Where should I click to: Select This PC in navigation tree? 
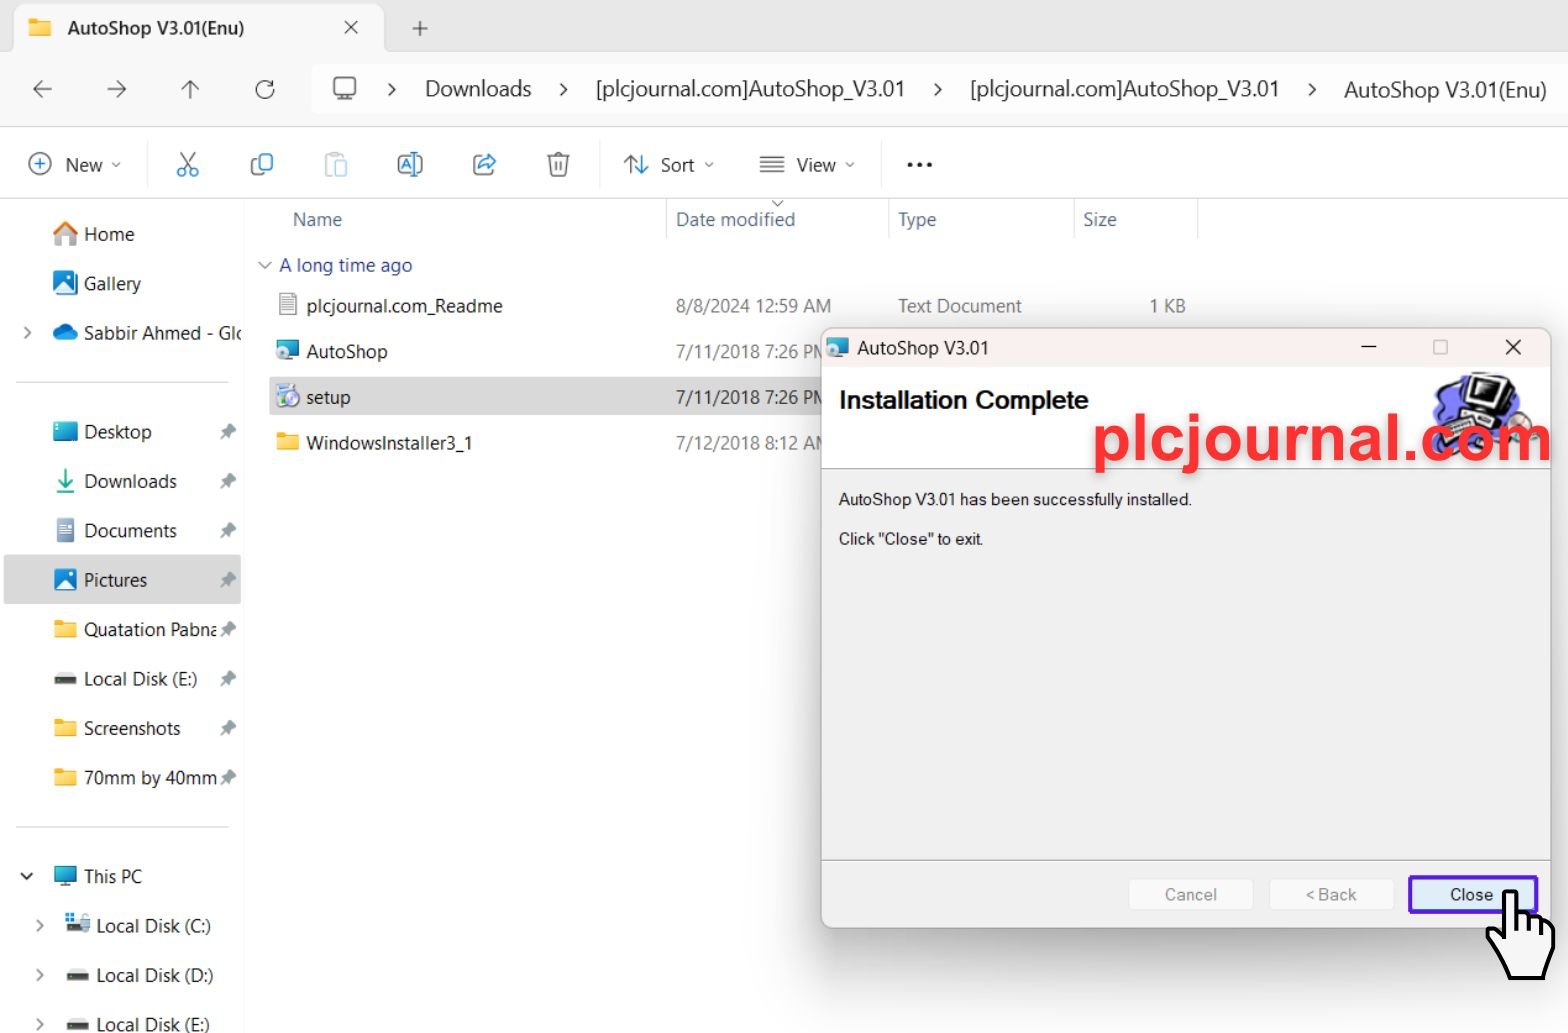pos(97,876)
